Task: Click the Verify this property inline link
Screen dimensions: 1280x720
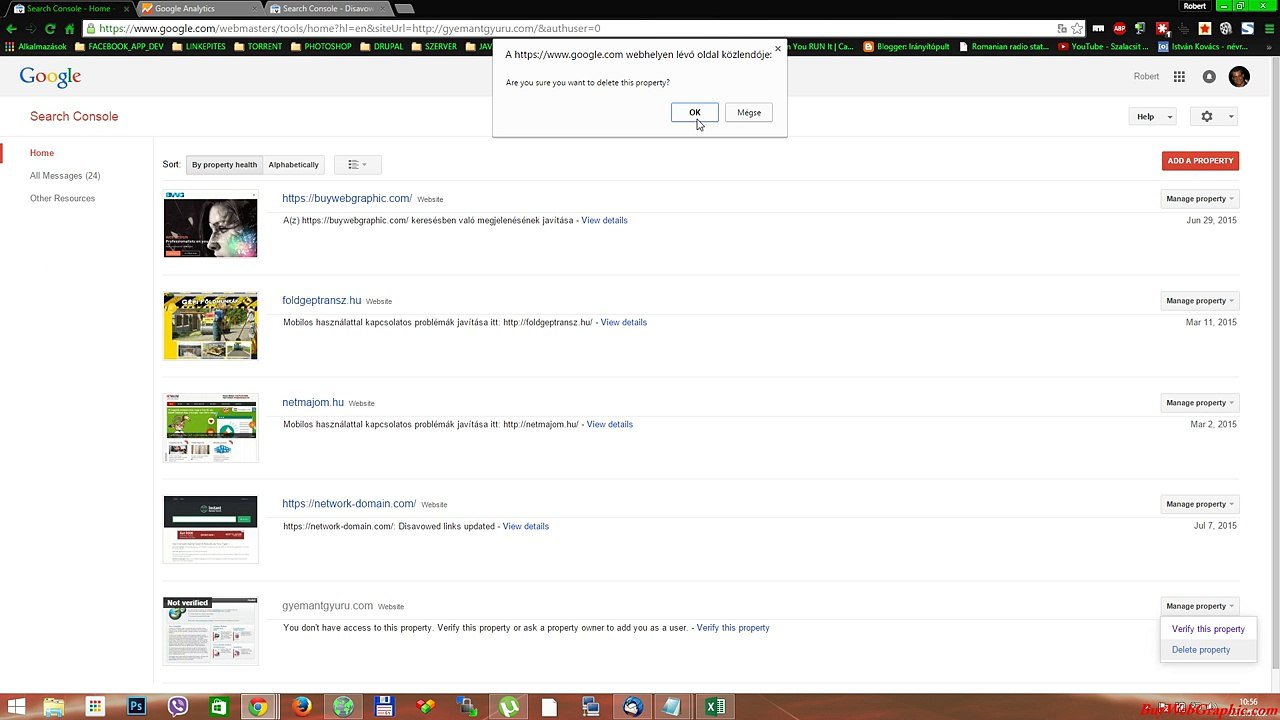Action: tap(733, 628)
